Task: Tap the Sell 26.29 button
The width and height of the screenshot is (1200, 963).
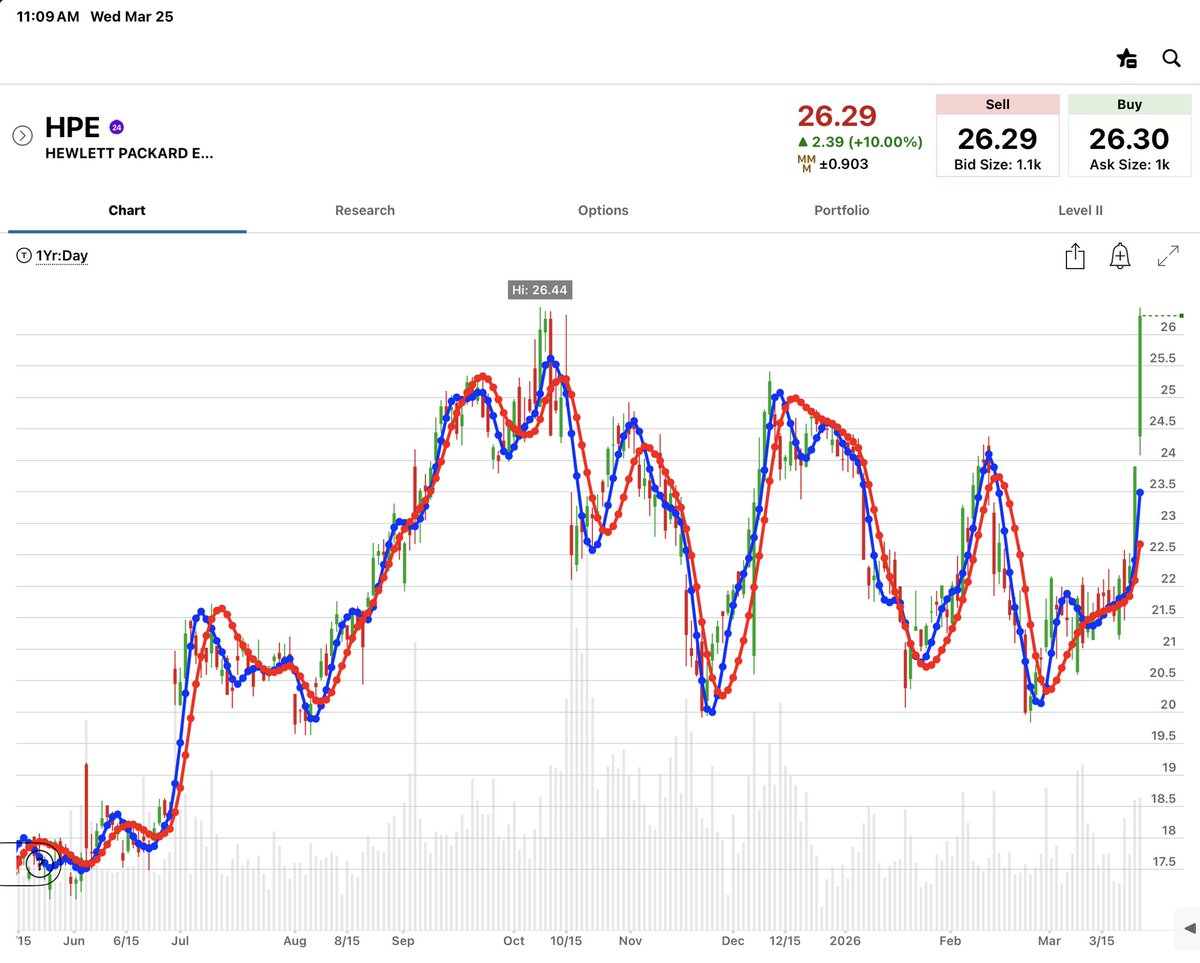Action: coord(997,136)
